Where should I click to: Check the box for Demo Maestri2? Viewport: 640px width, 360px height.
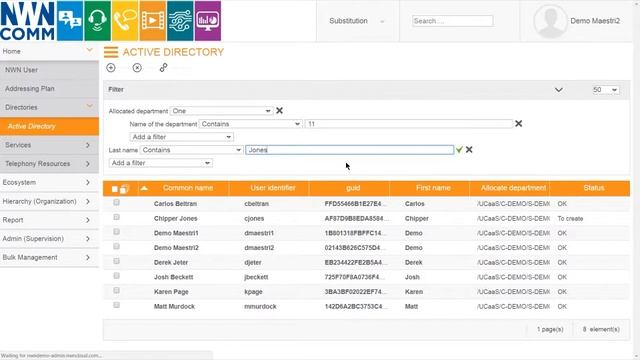coord(116,247)
